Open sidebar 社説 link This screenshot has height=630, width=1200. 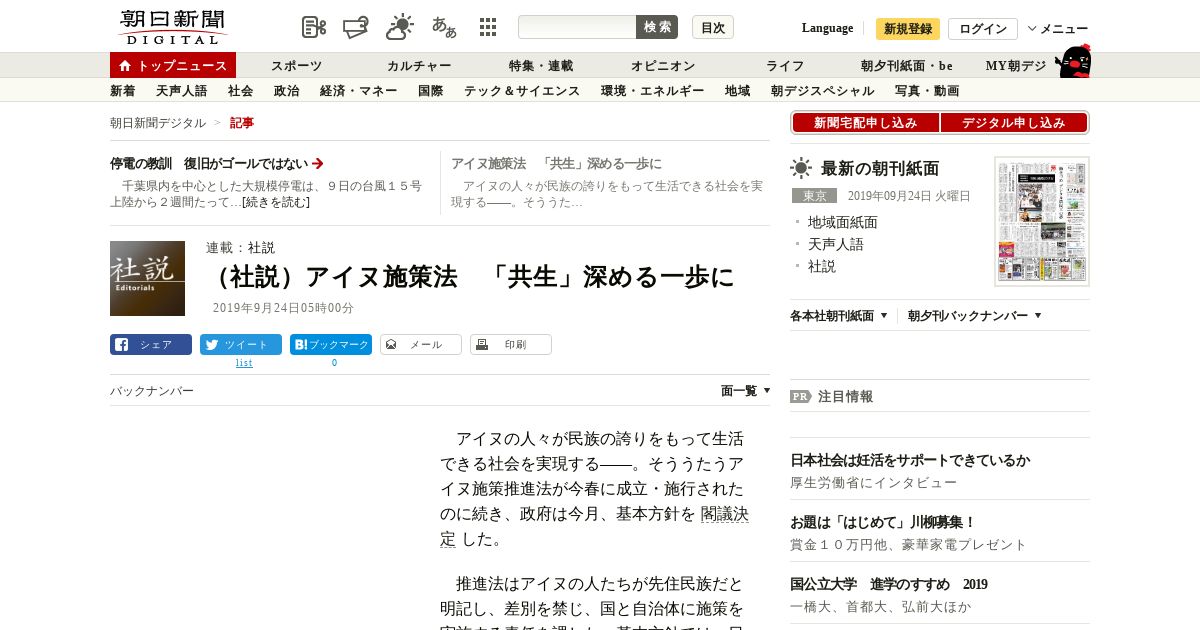(x=822, y=266)
